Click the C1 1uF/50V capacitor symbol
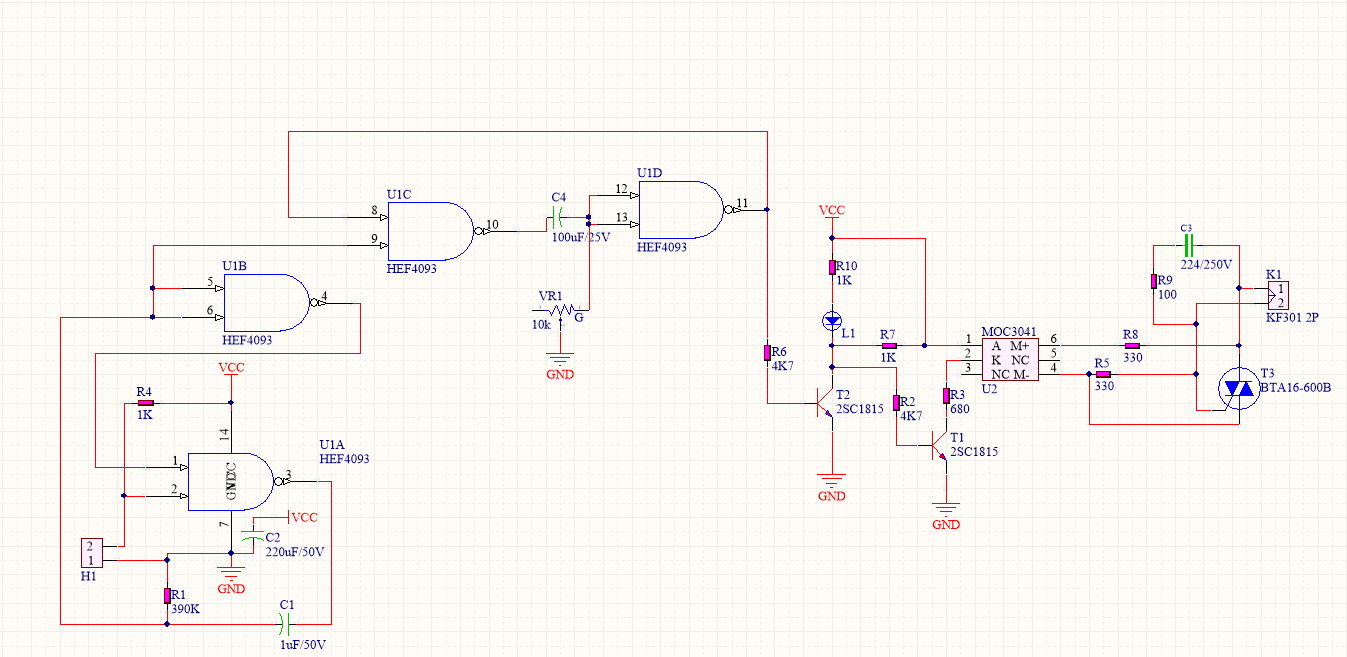1347x657 pixels. pyautogui.click(x=286, y=625)
